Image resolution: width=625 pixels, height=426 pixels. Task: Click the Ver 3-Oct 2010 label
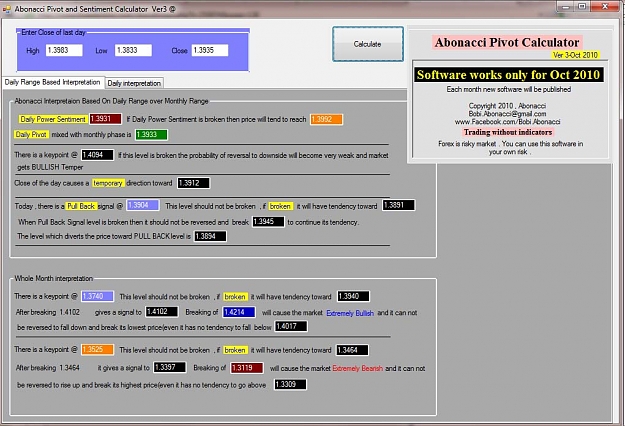tap(575, 55)
